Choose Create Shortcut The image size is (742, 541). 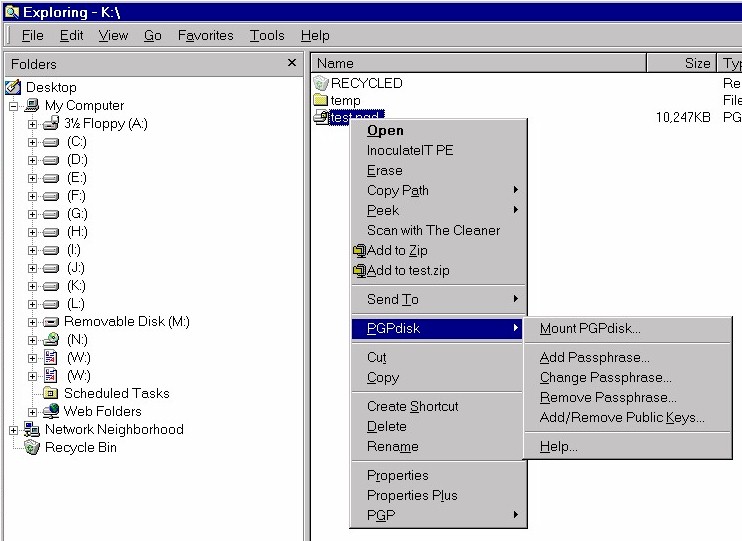pyautogui.click(x=439, y=406)
